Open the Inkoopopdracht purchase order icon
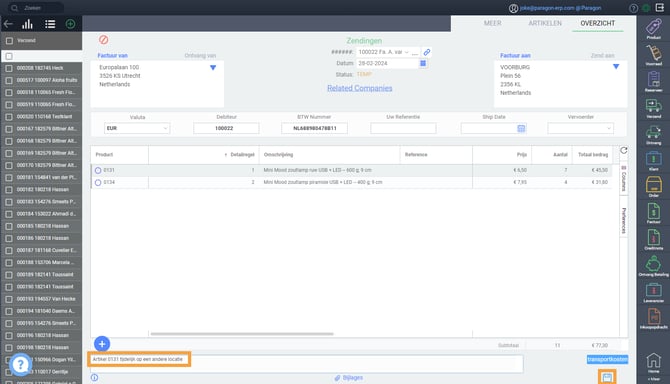670x384 pixels. click(x=653, y=318)
